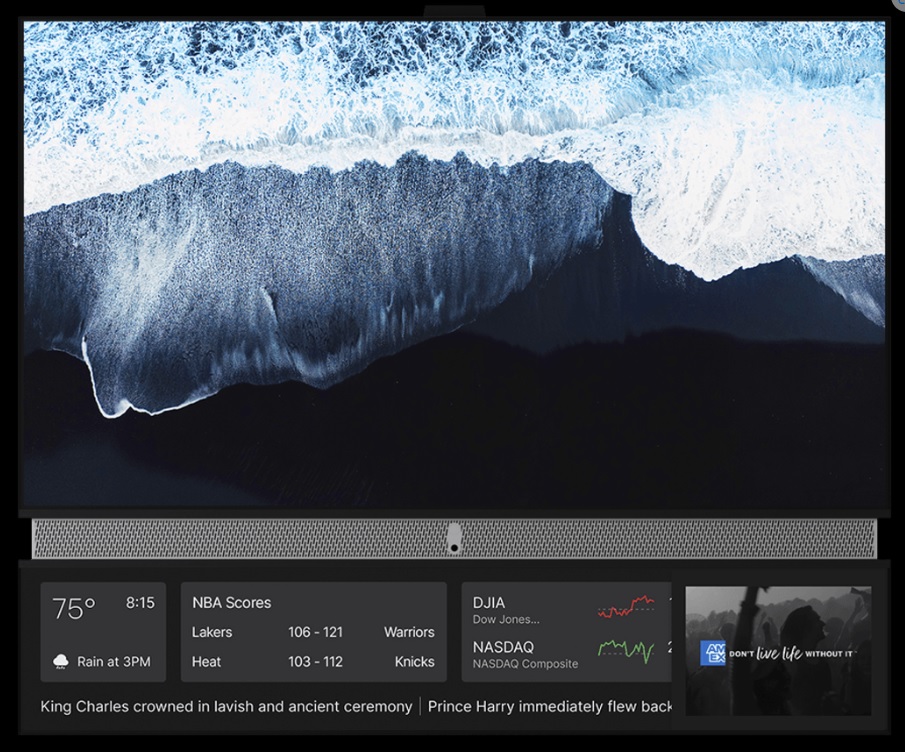Click the rain cloud weather icon
Viewport: 905px width, 752px height.
61,661
